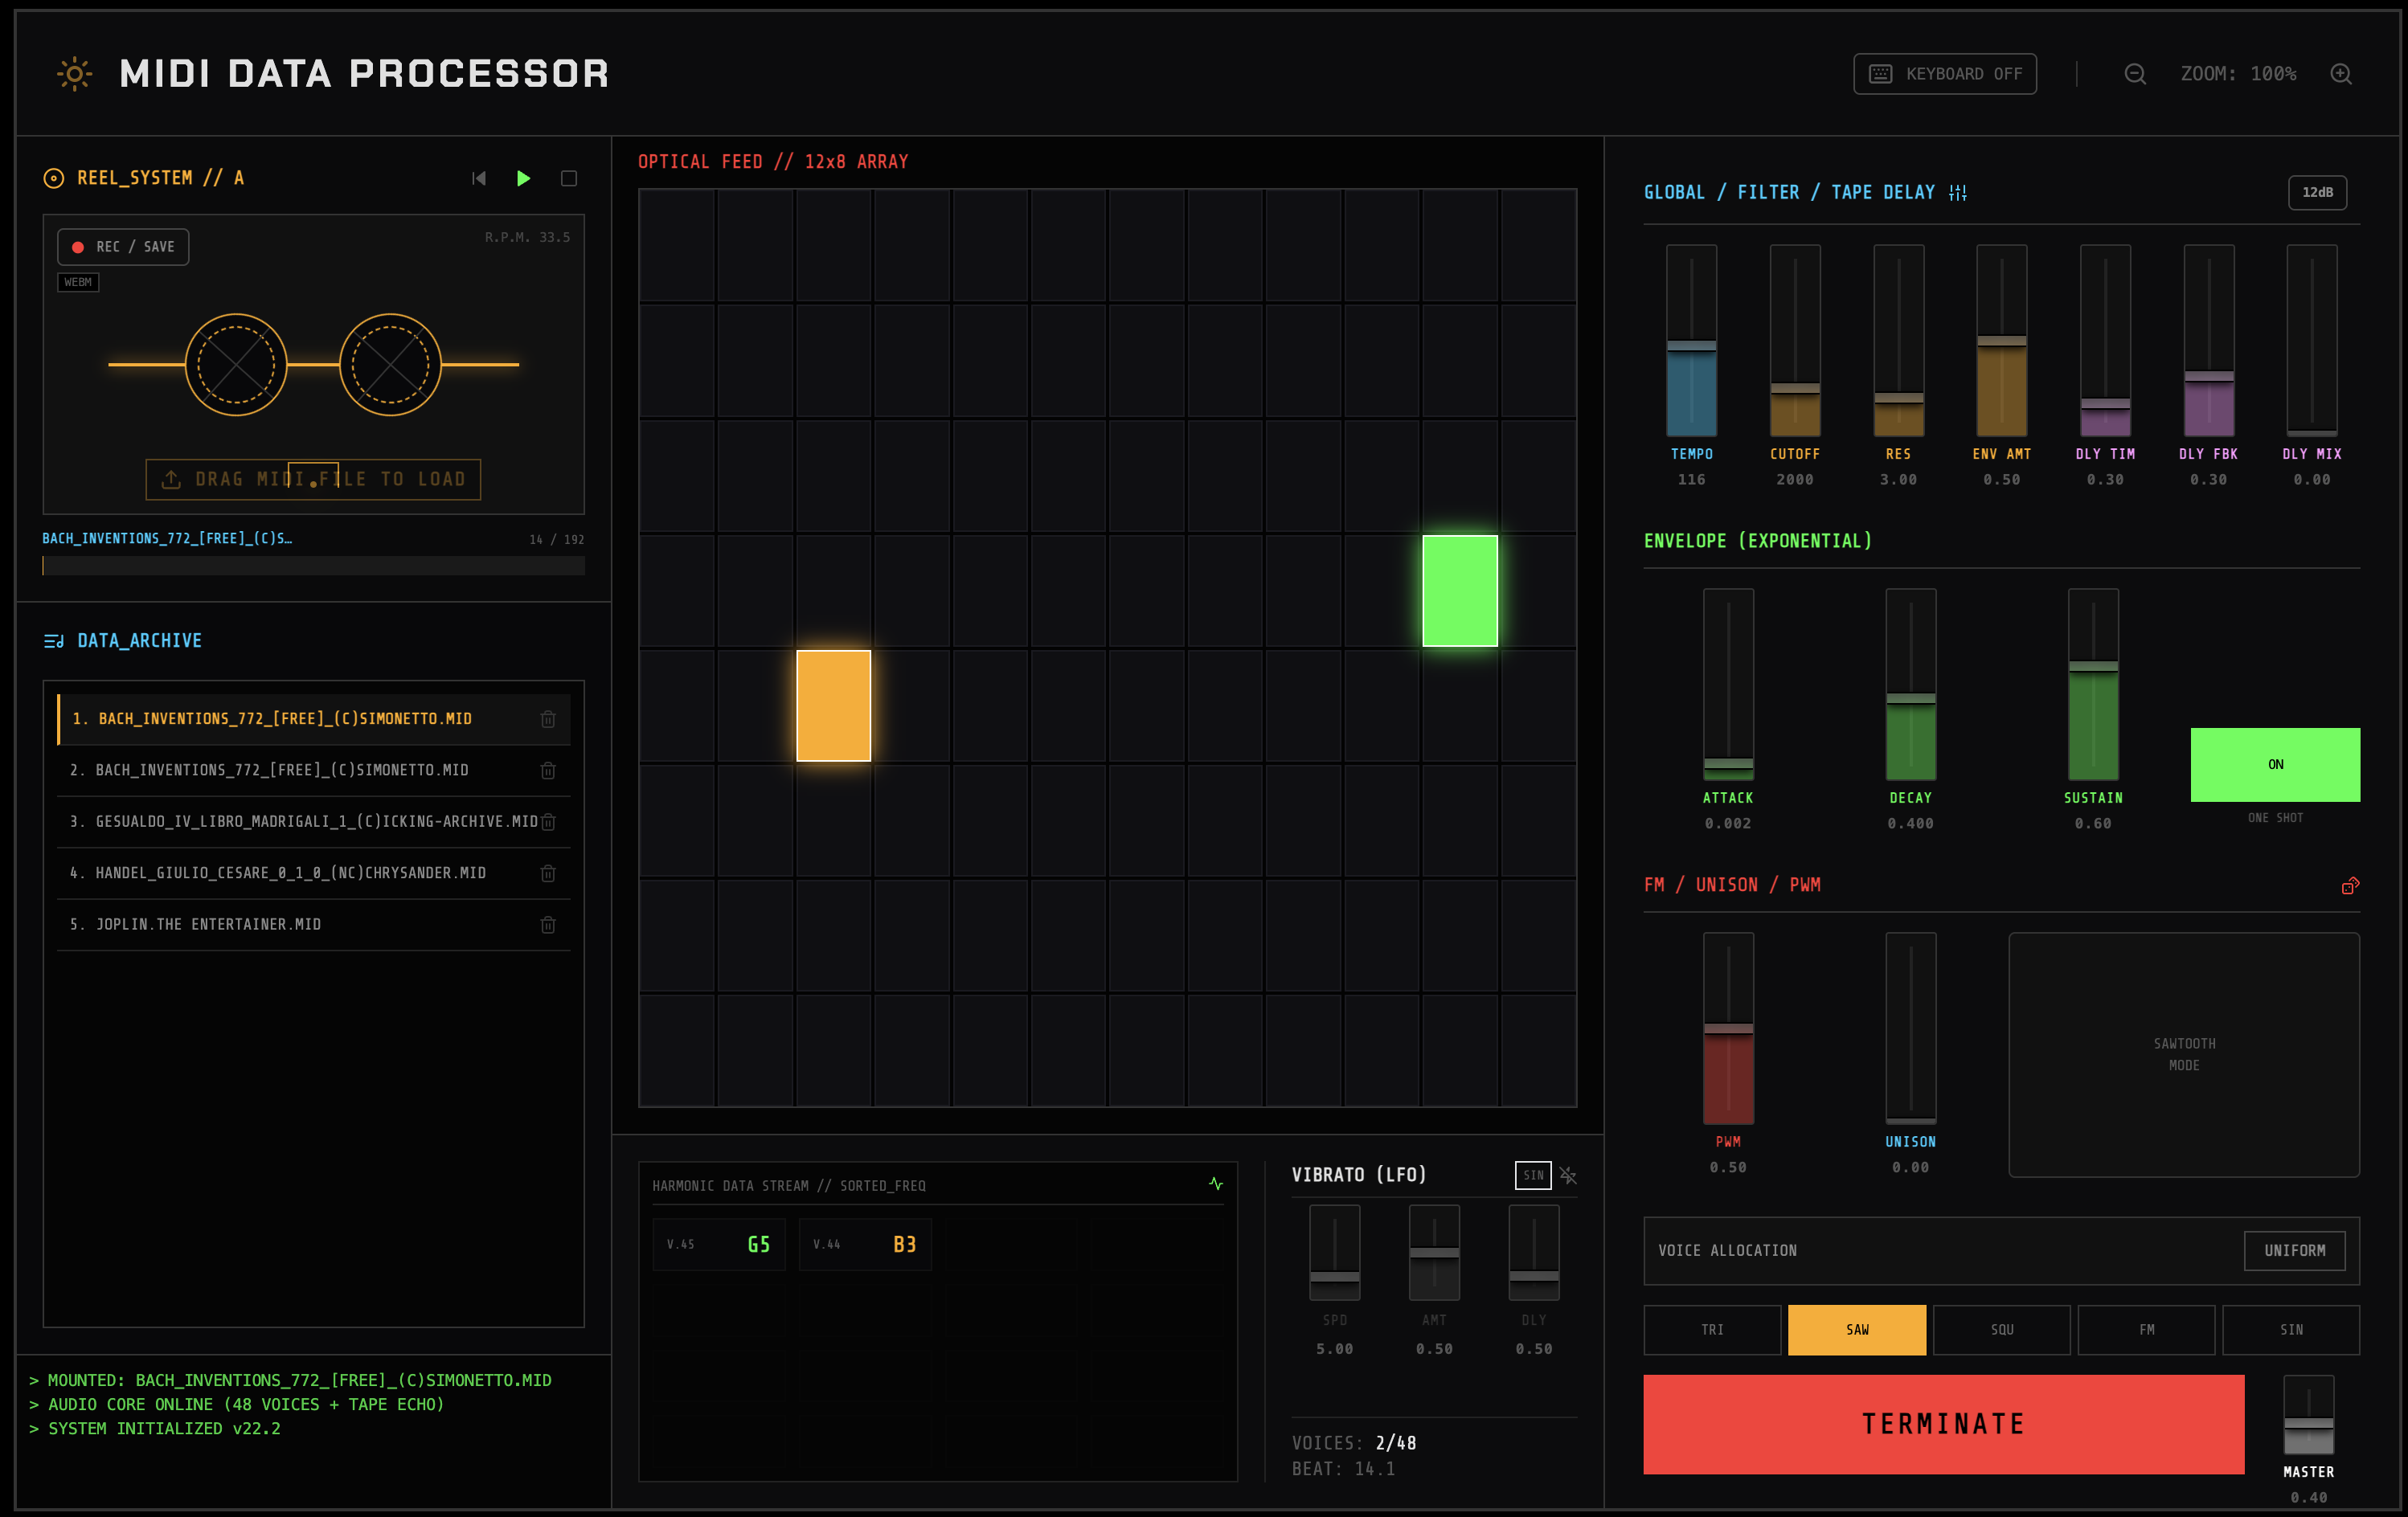Click the Cutoff slider handle
This screenshot has height=1517, width=2408.
(x=1795, y=388)
